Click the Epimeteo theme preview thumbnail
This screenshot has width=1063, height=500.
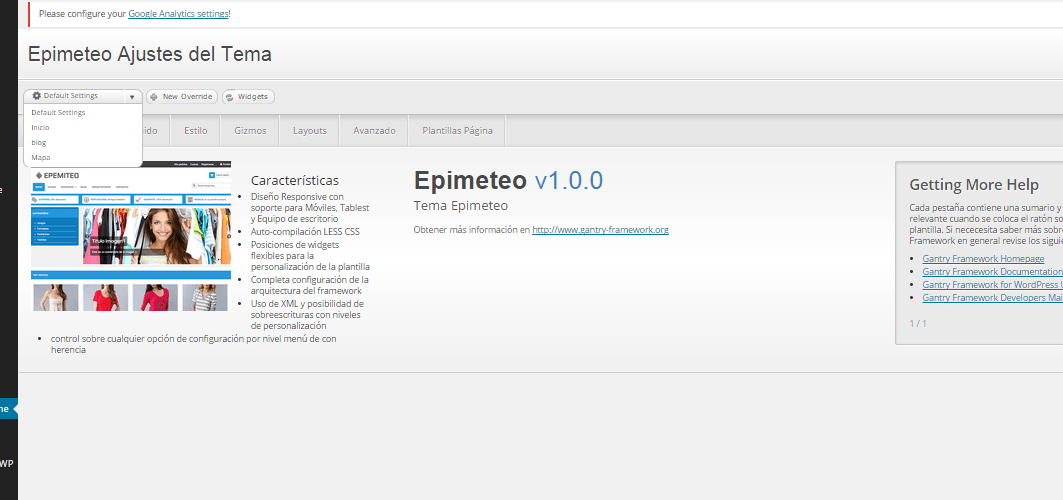tap(131, 236)
